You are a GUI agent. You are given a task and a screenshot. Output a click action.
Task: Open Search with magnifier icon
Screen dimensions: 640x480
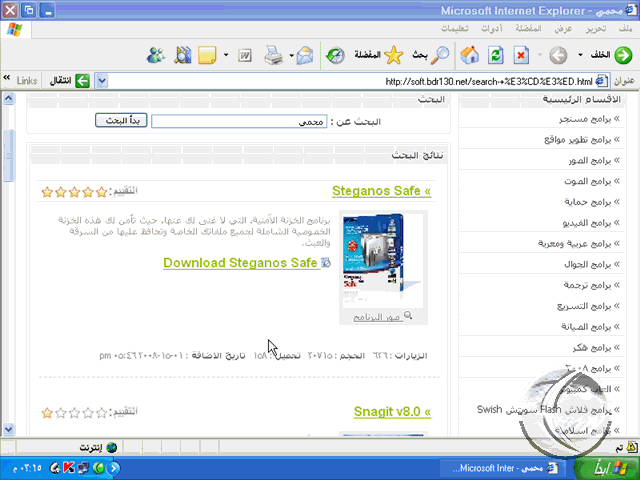(x=440, y=55)
